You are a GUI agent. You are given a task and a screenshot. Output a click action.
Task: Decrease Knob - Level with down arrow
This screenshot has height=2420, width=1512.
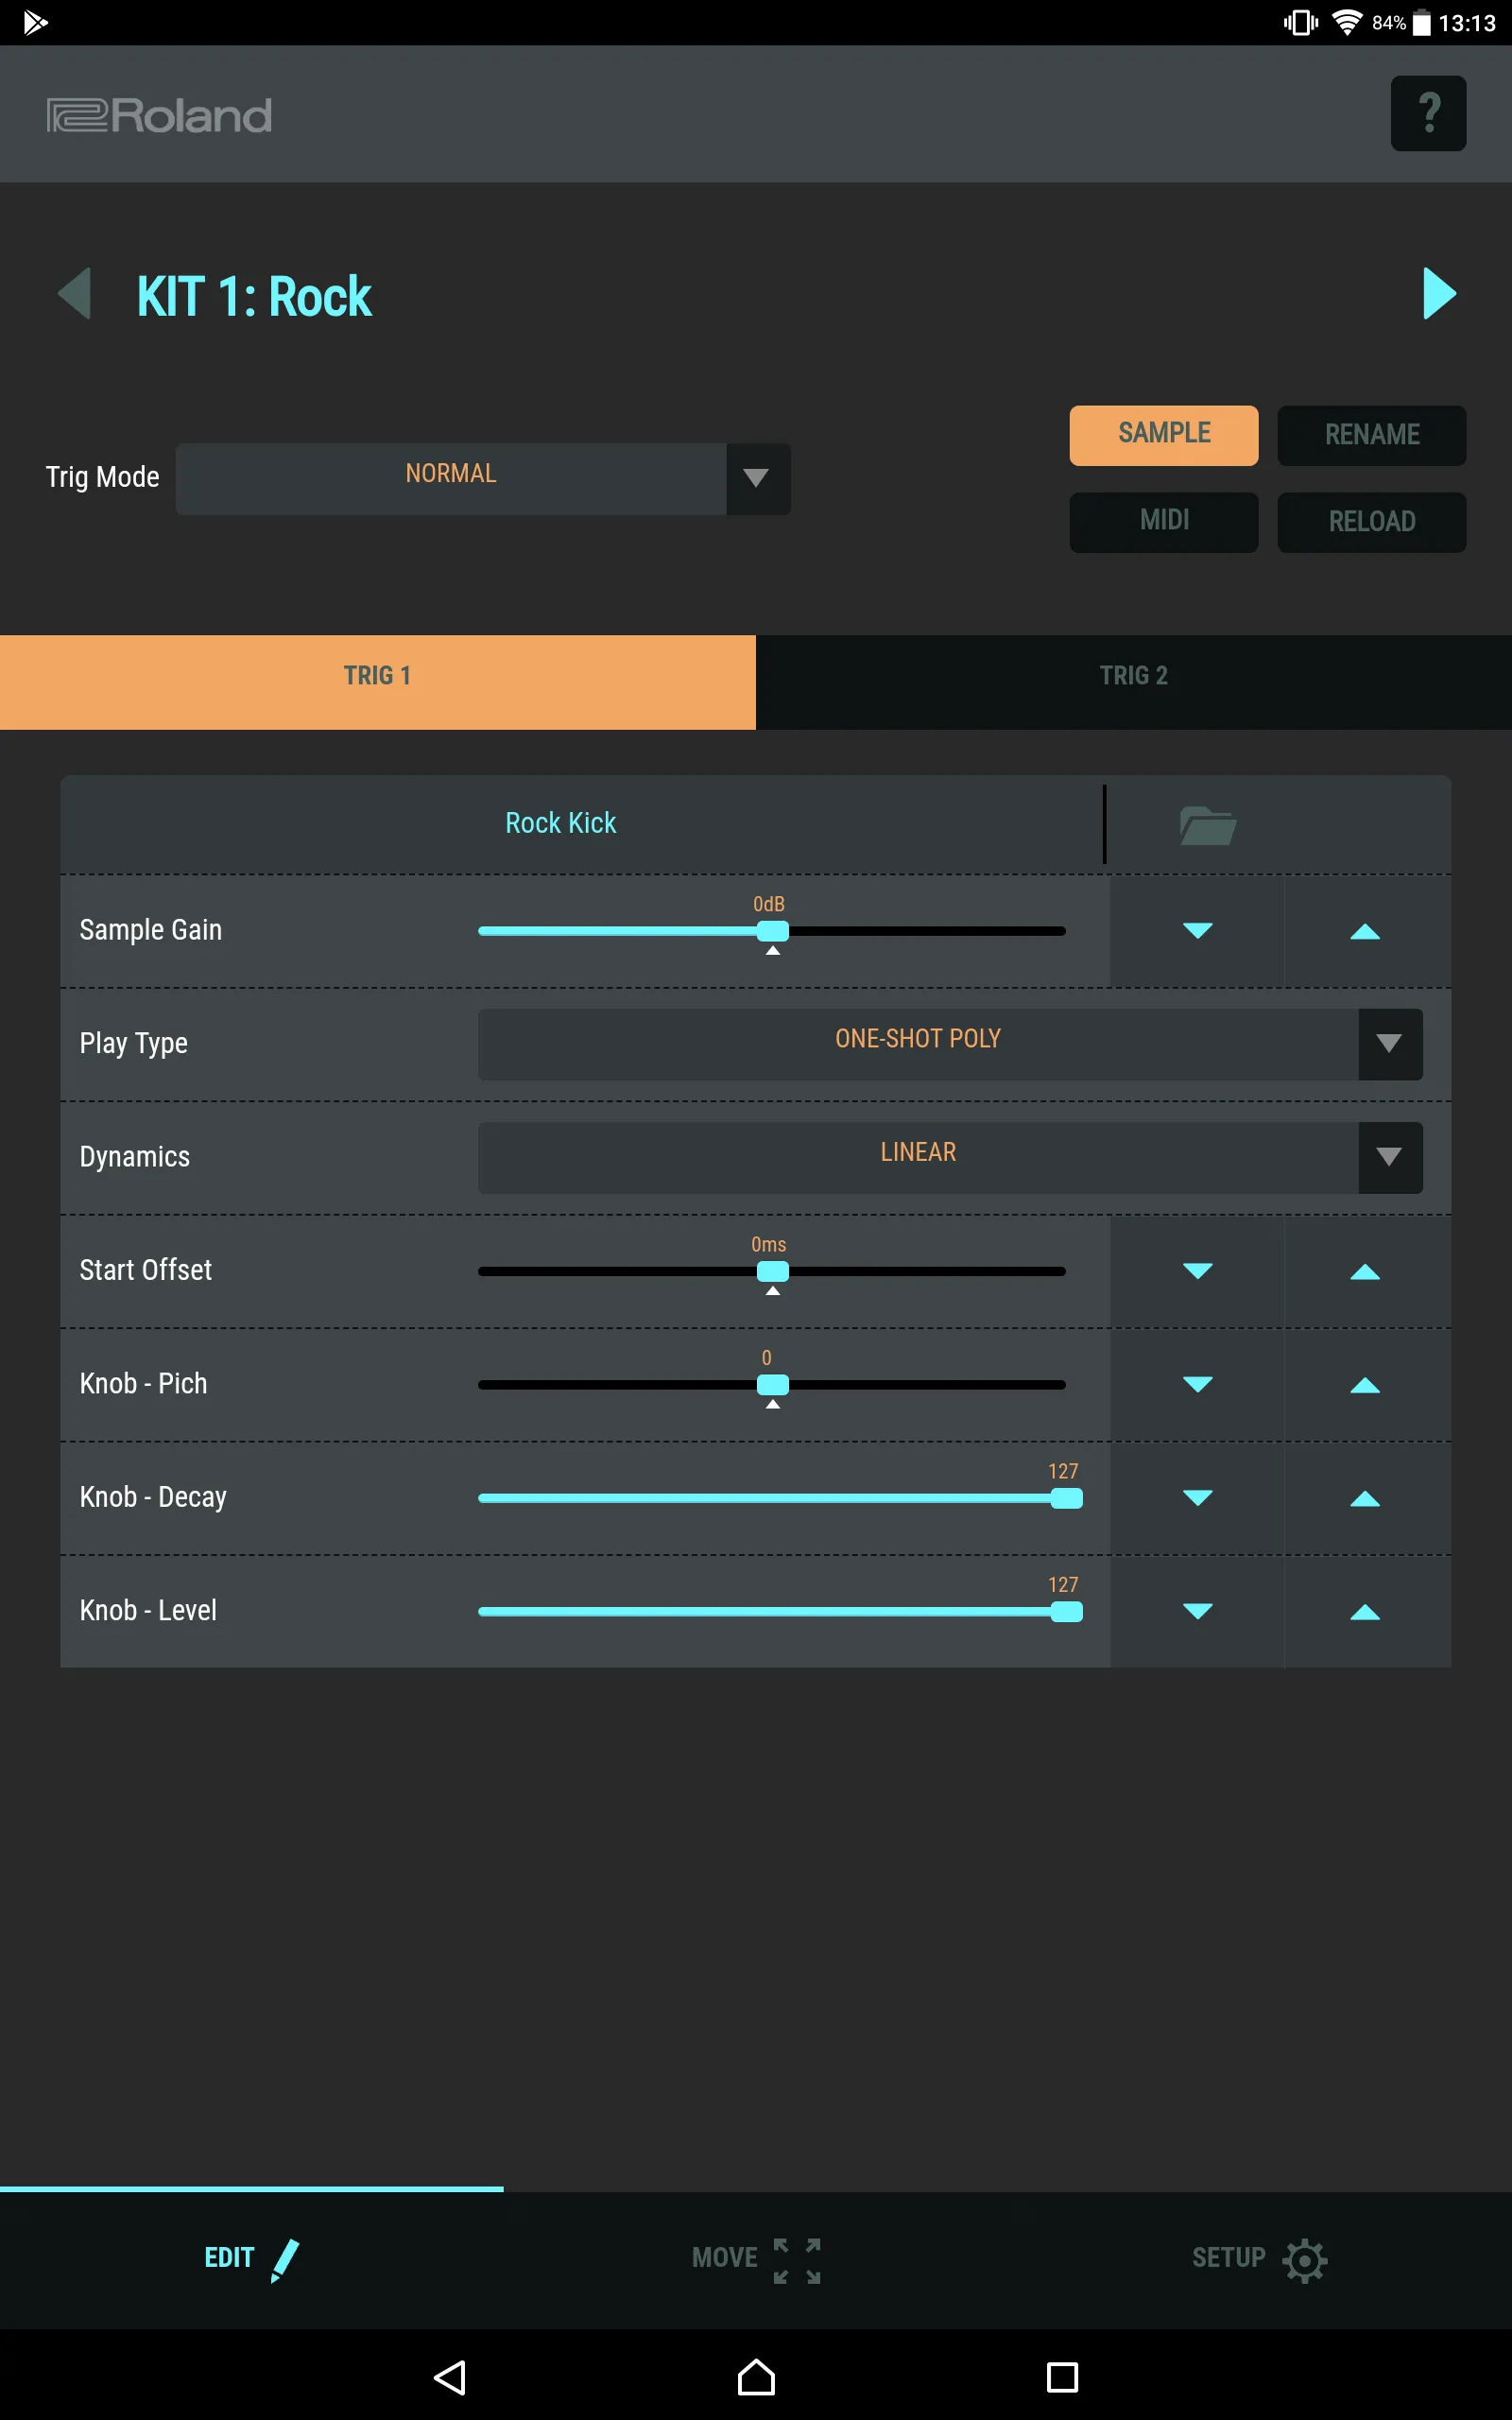coord(1197,1611)
